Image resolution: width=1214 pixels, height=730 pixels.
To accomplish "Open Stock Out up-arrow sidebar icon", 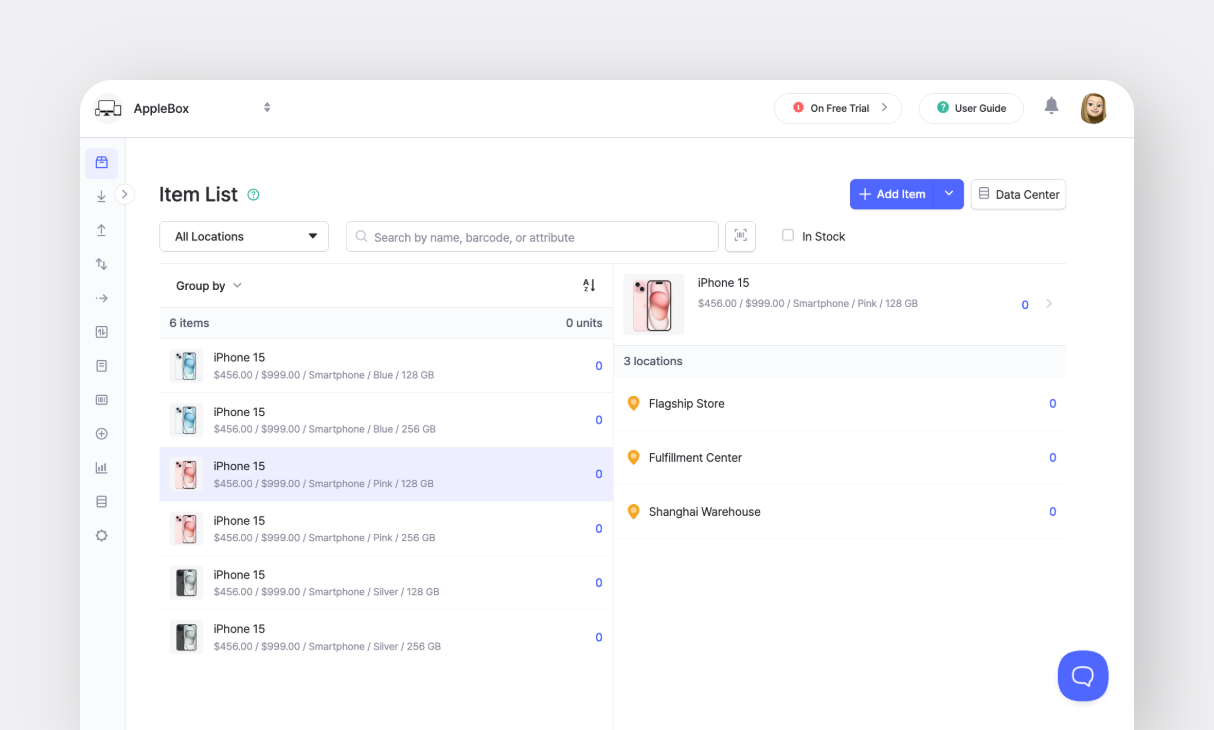I will coord(101,230).
